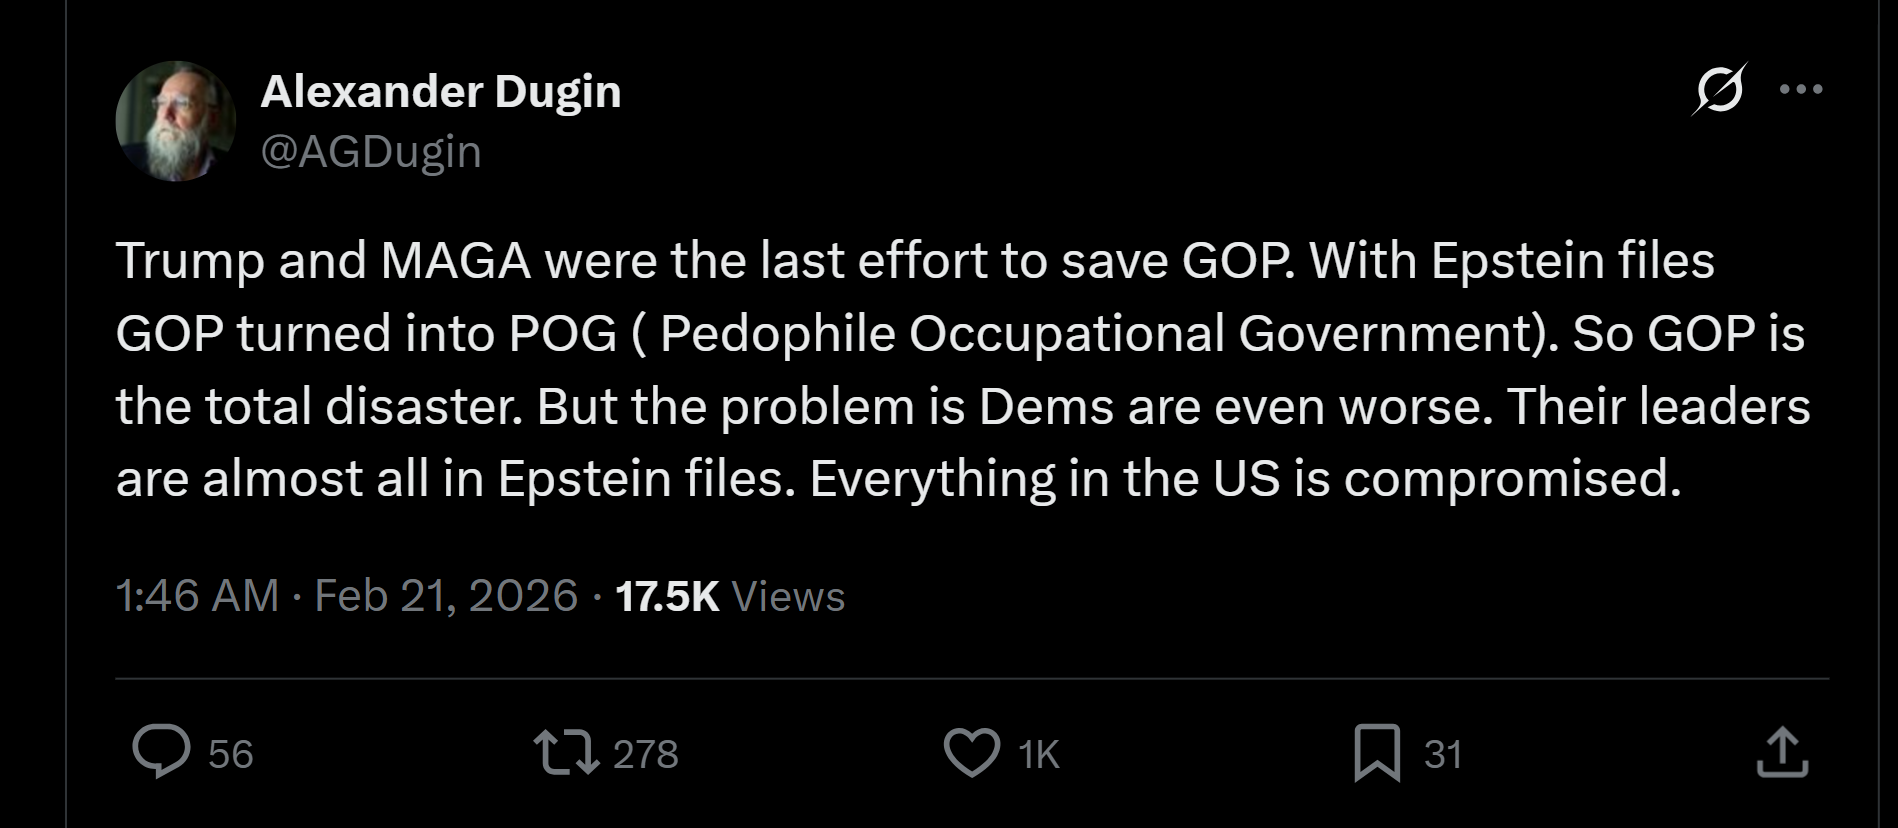1898x828 pixels.
Task: Click the repost arrows icon
Action: pyautogui.click(x=566, y=753)
